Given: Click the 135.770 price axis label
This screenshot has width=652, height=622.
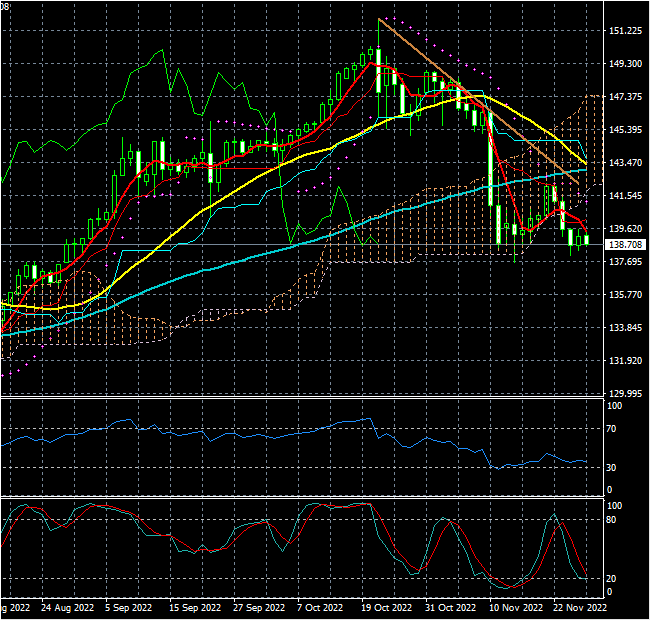Looking at the screenshot, I should click(626, 295).
